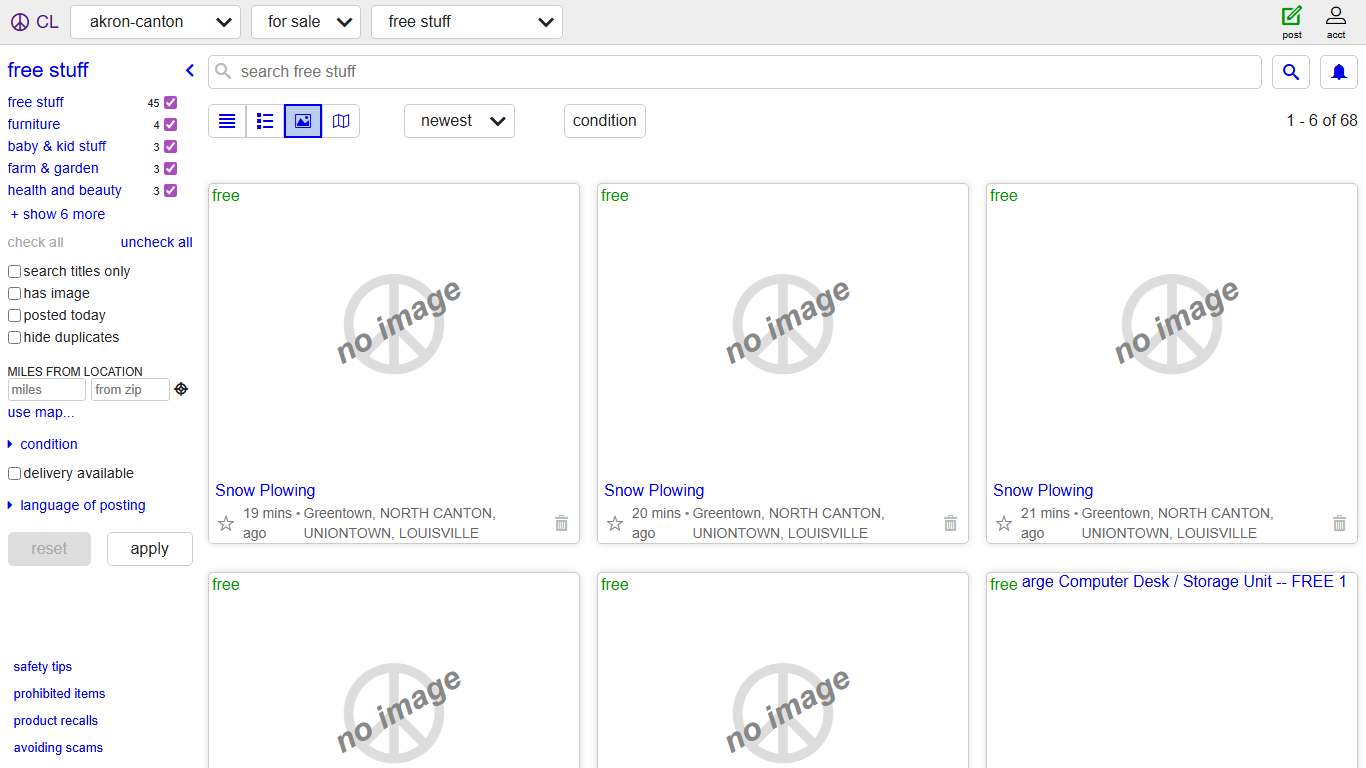Image resolution: width=1366 pixels, height=768 pixels.
Task: Open the for sale section menu
Action: [x=305, y=22]
